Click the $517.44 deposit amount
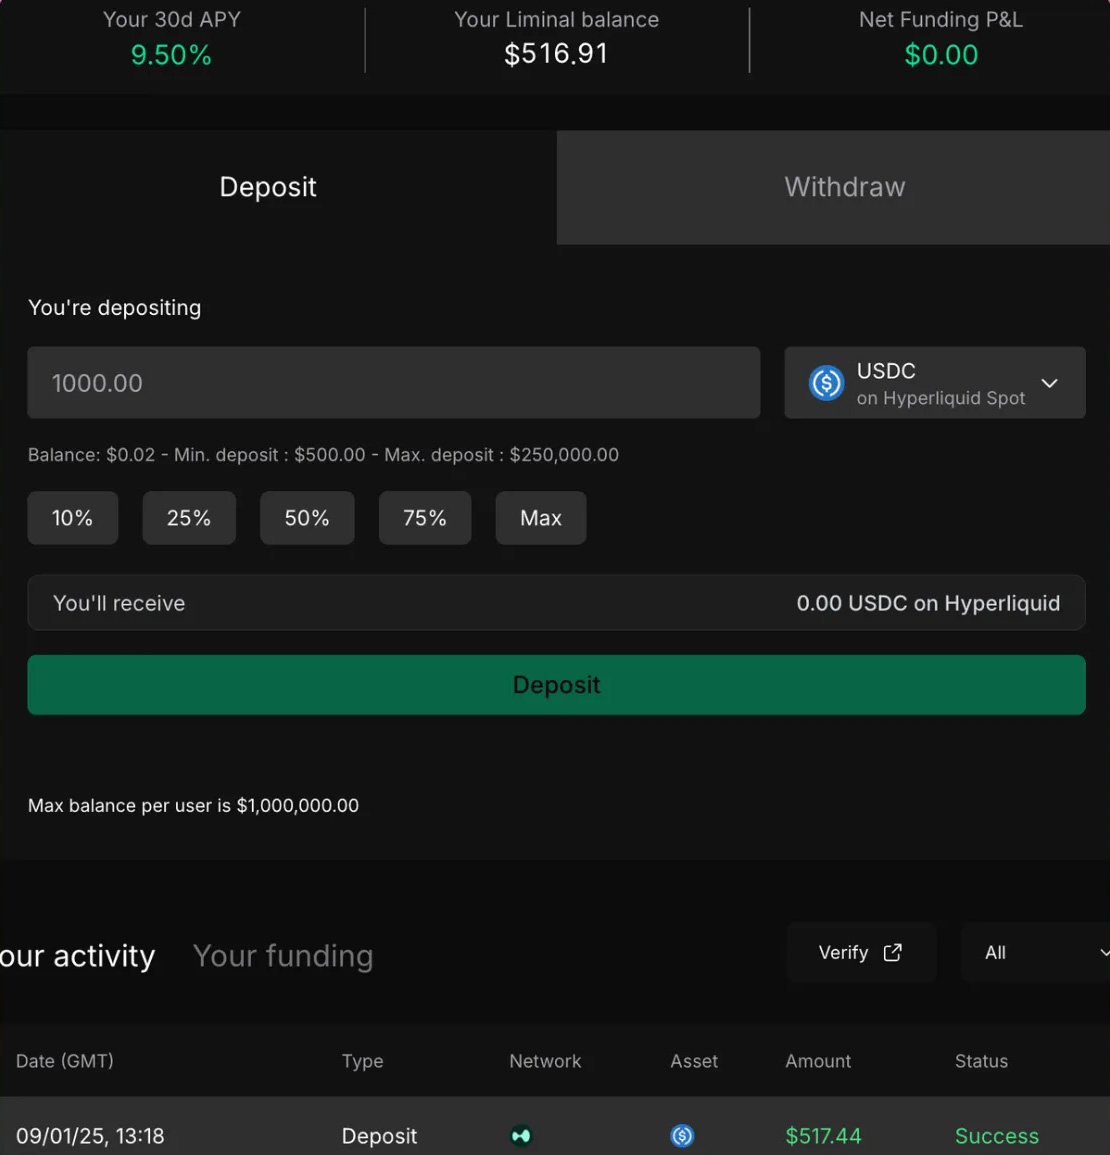 [x=823, y=1136]
